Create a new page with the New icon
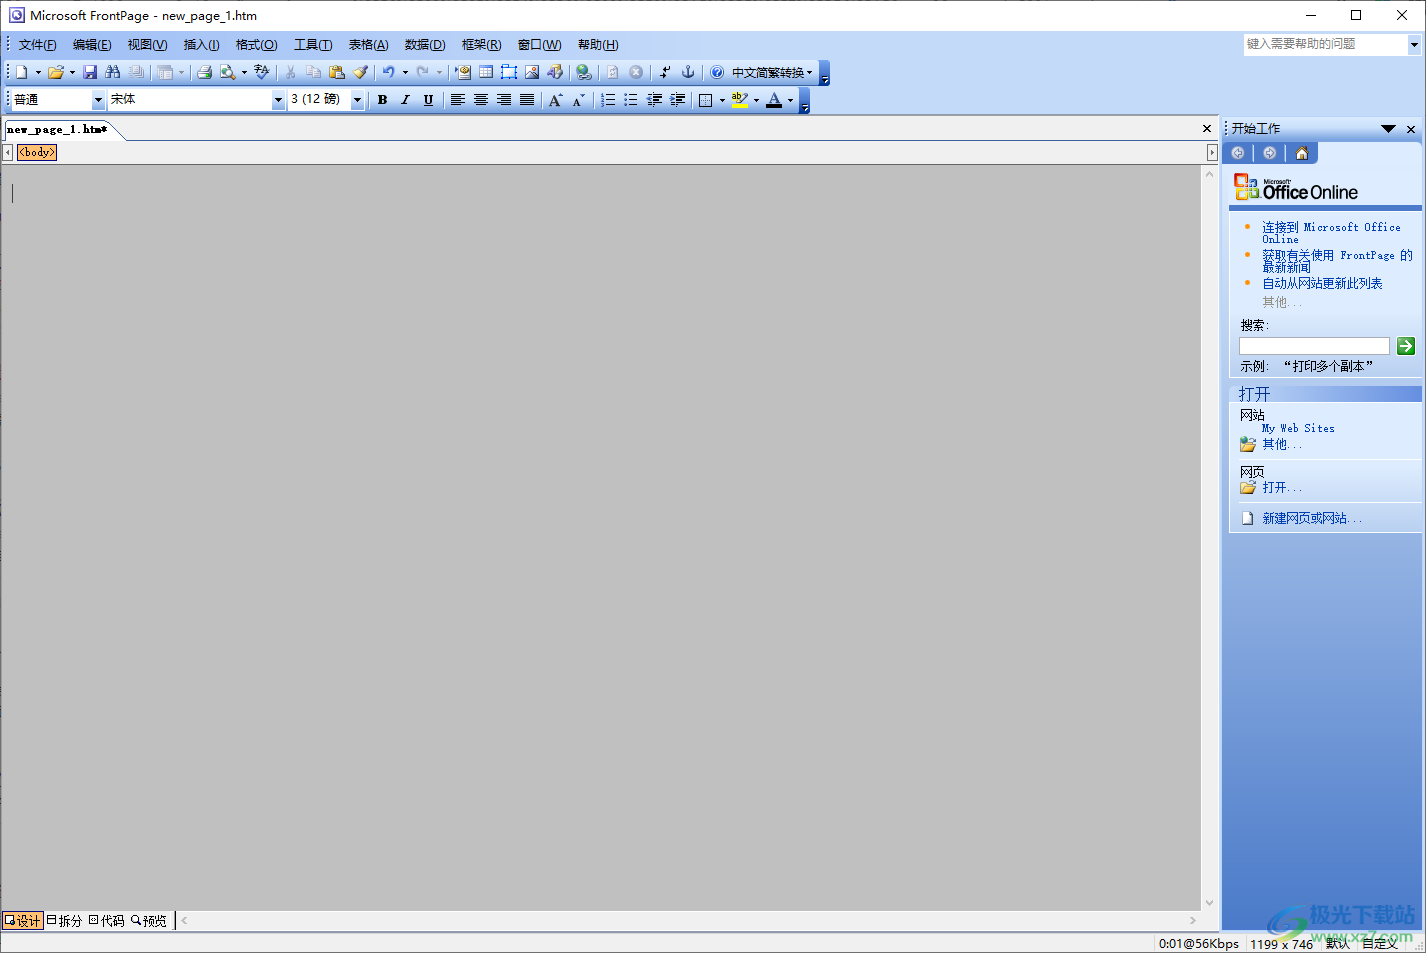The height and width of the screenshot is (953, 1426). (x=22, y=72)
